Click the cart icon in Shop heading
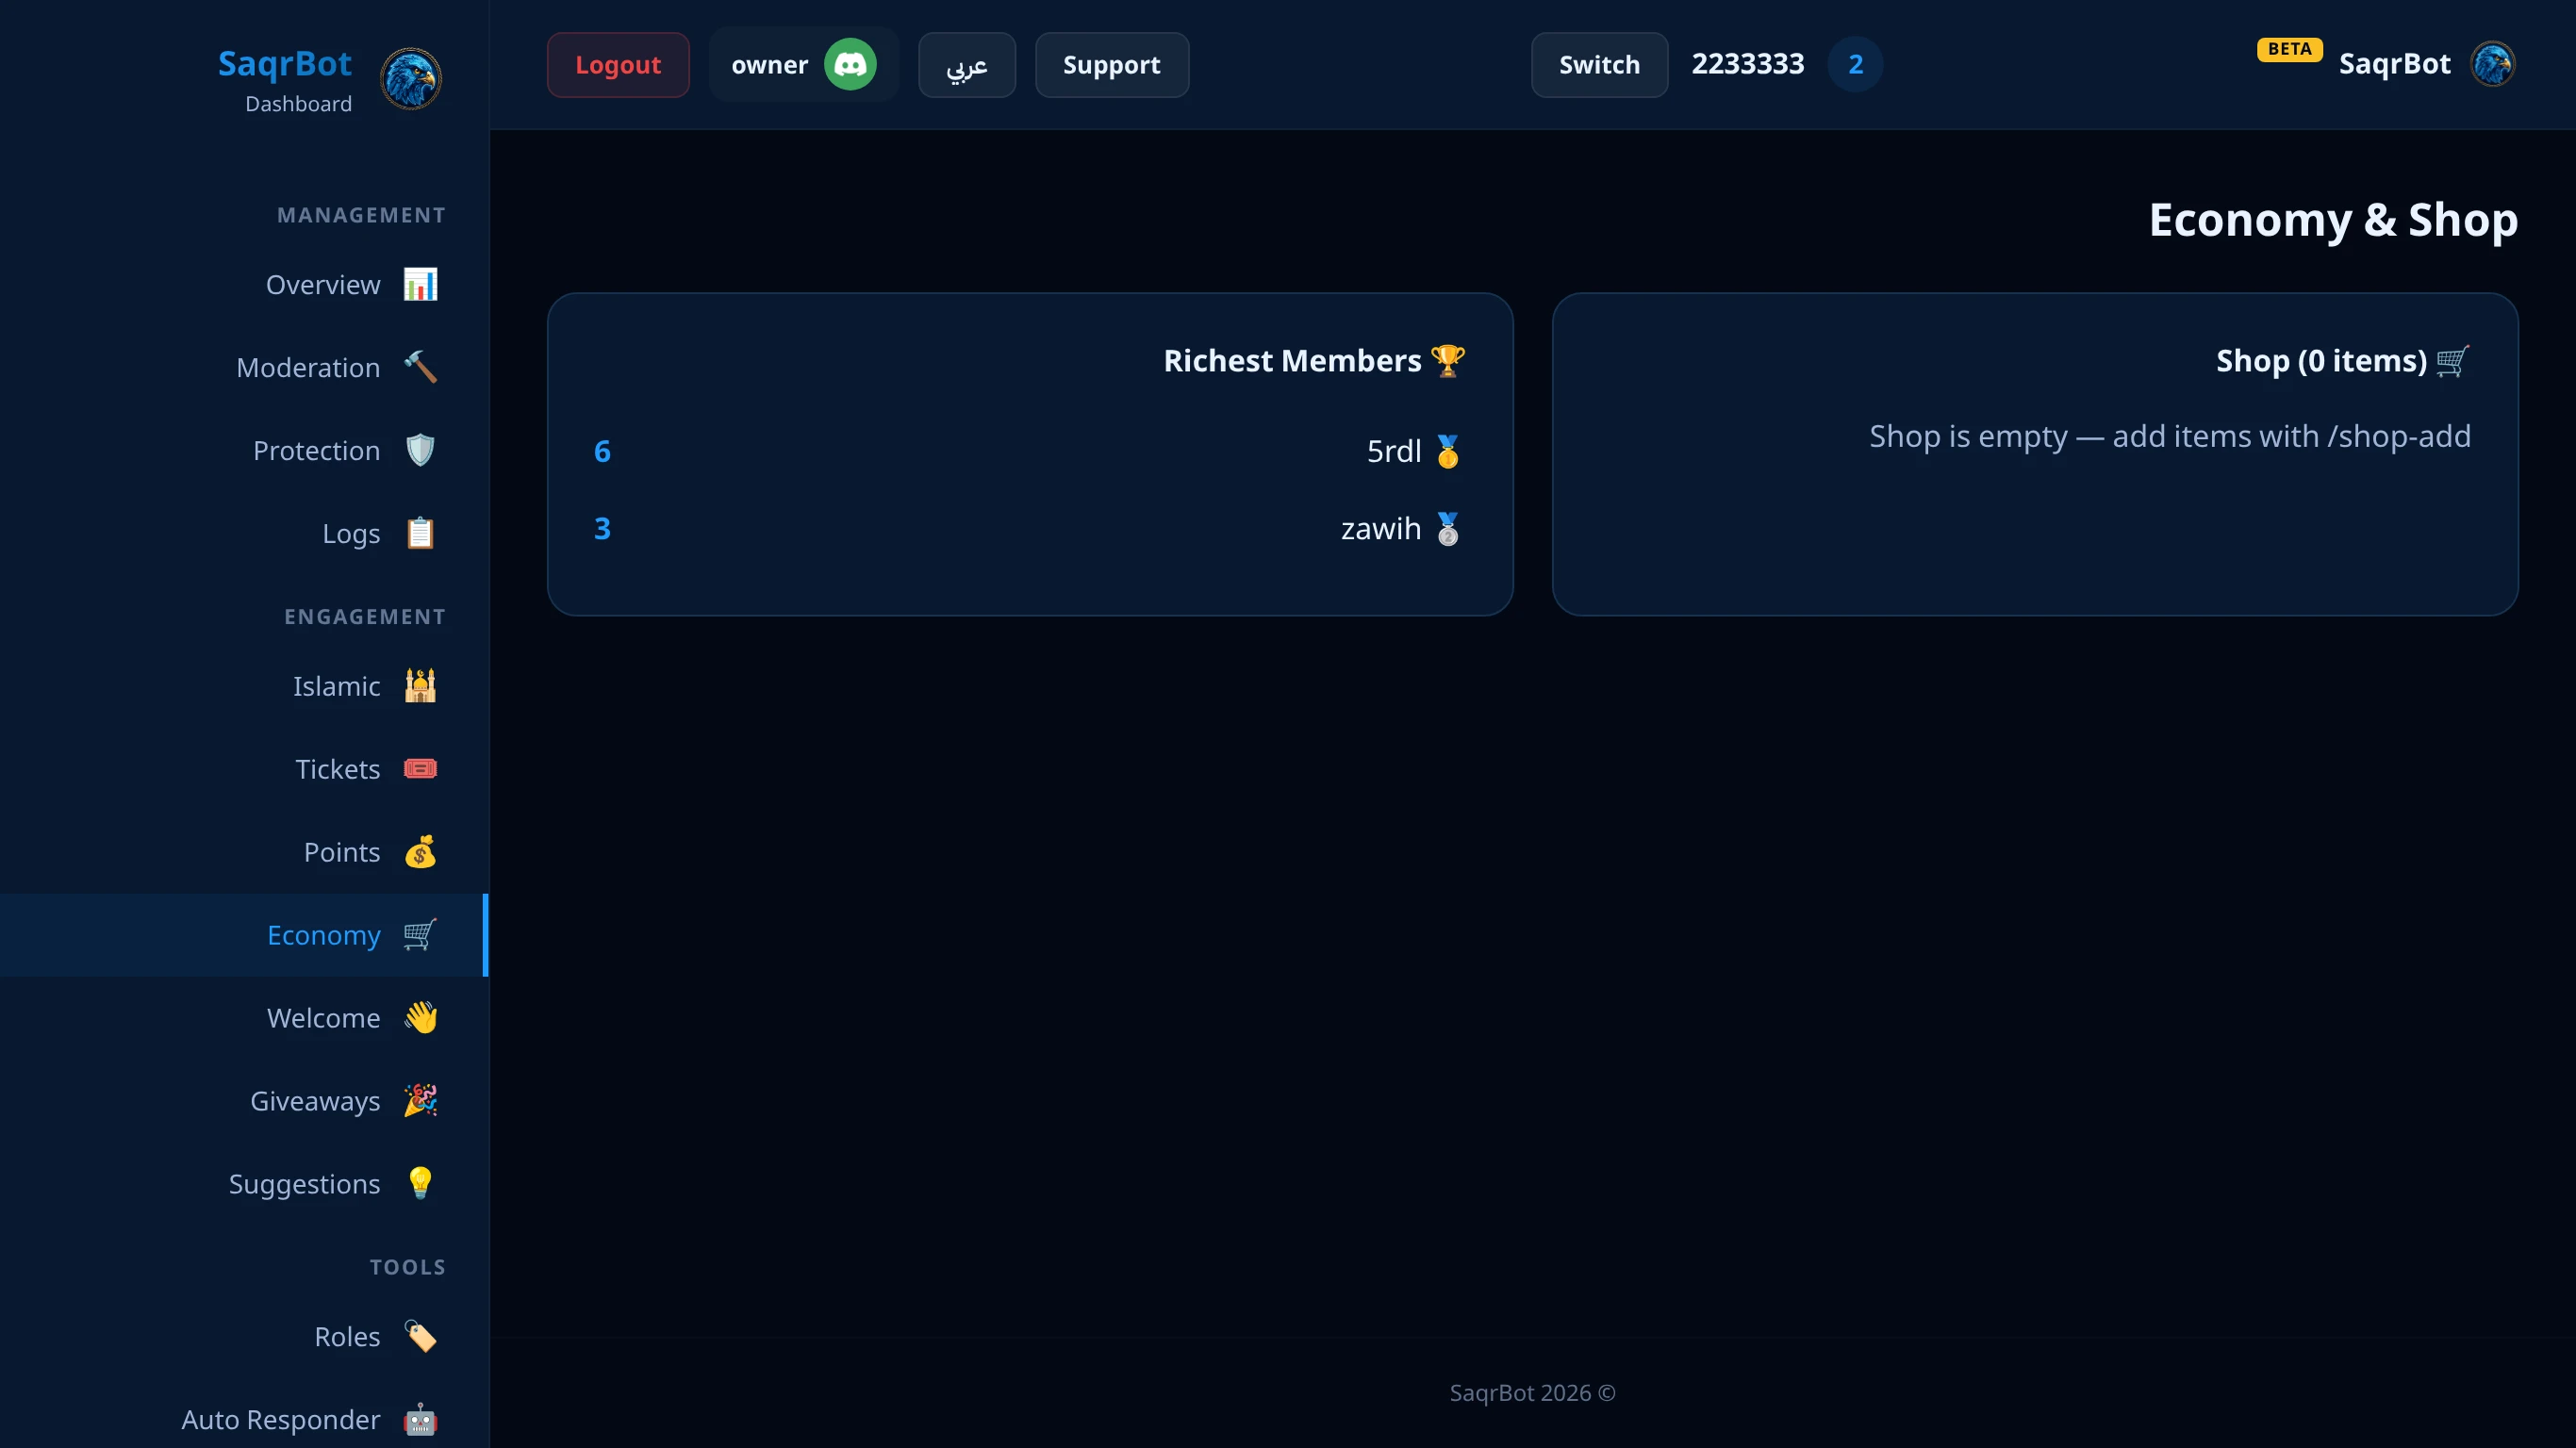Screen dimensions: 2576x1448 pos(2453,361)
